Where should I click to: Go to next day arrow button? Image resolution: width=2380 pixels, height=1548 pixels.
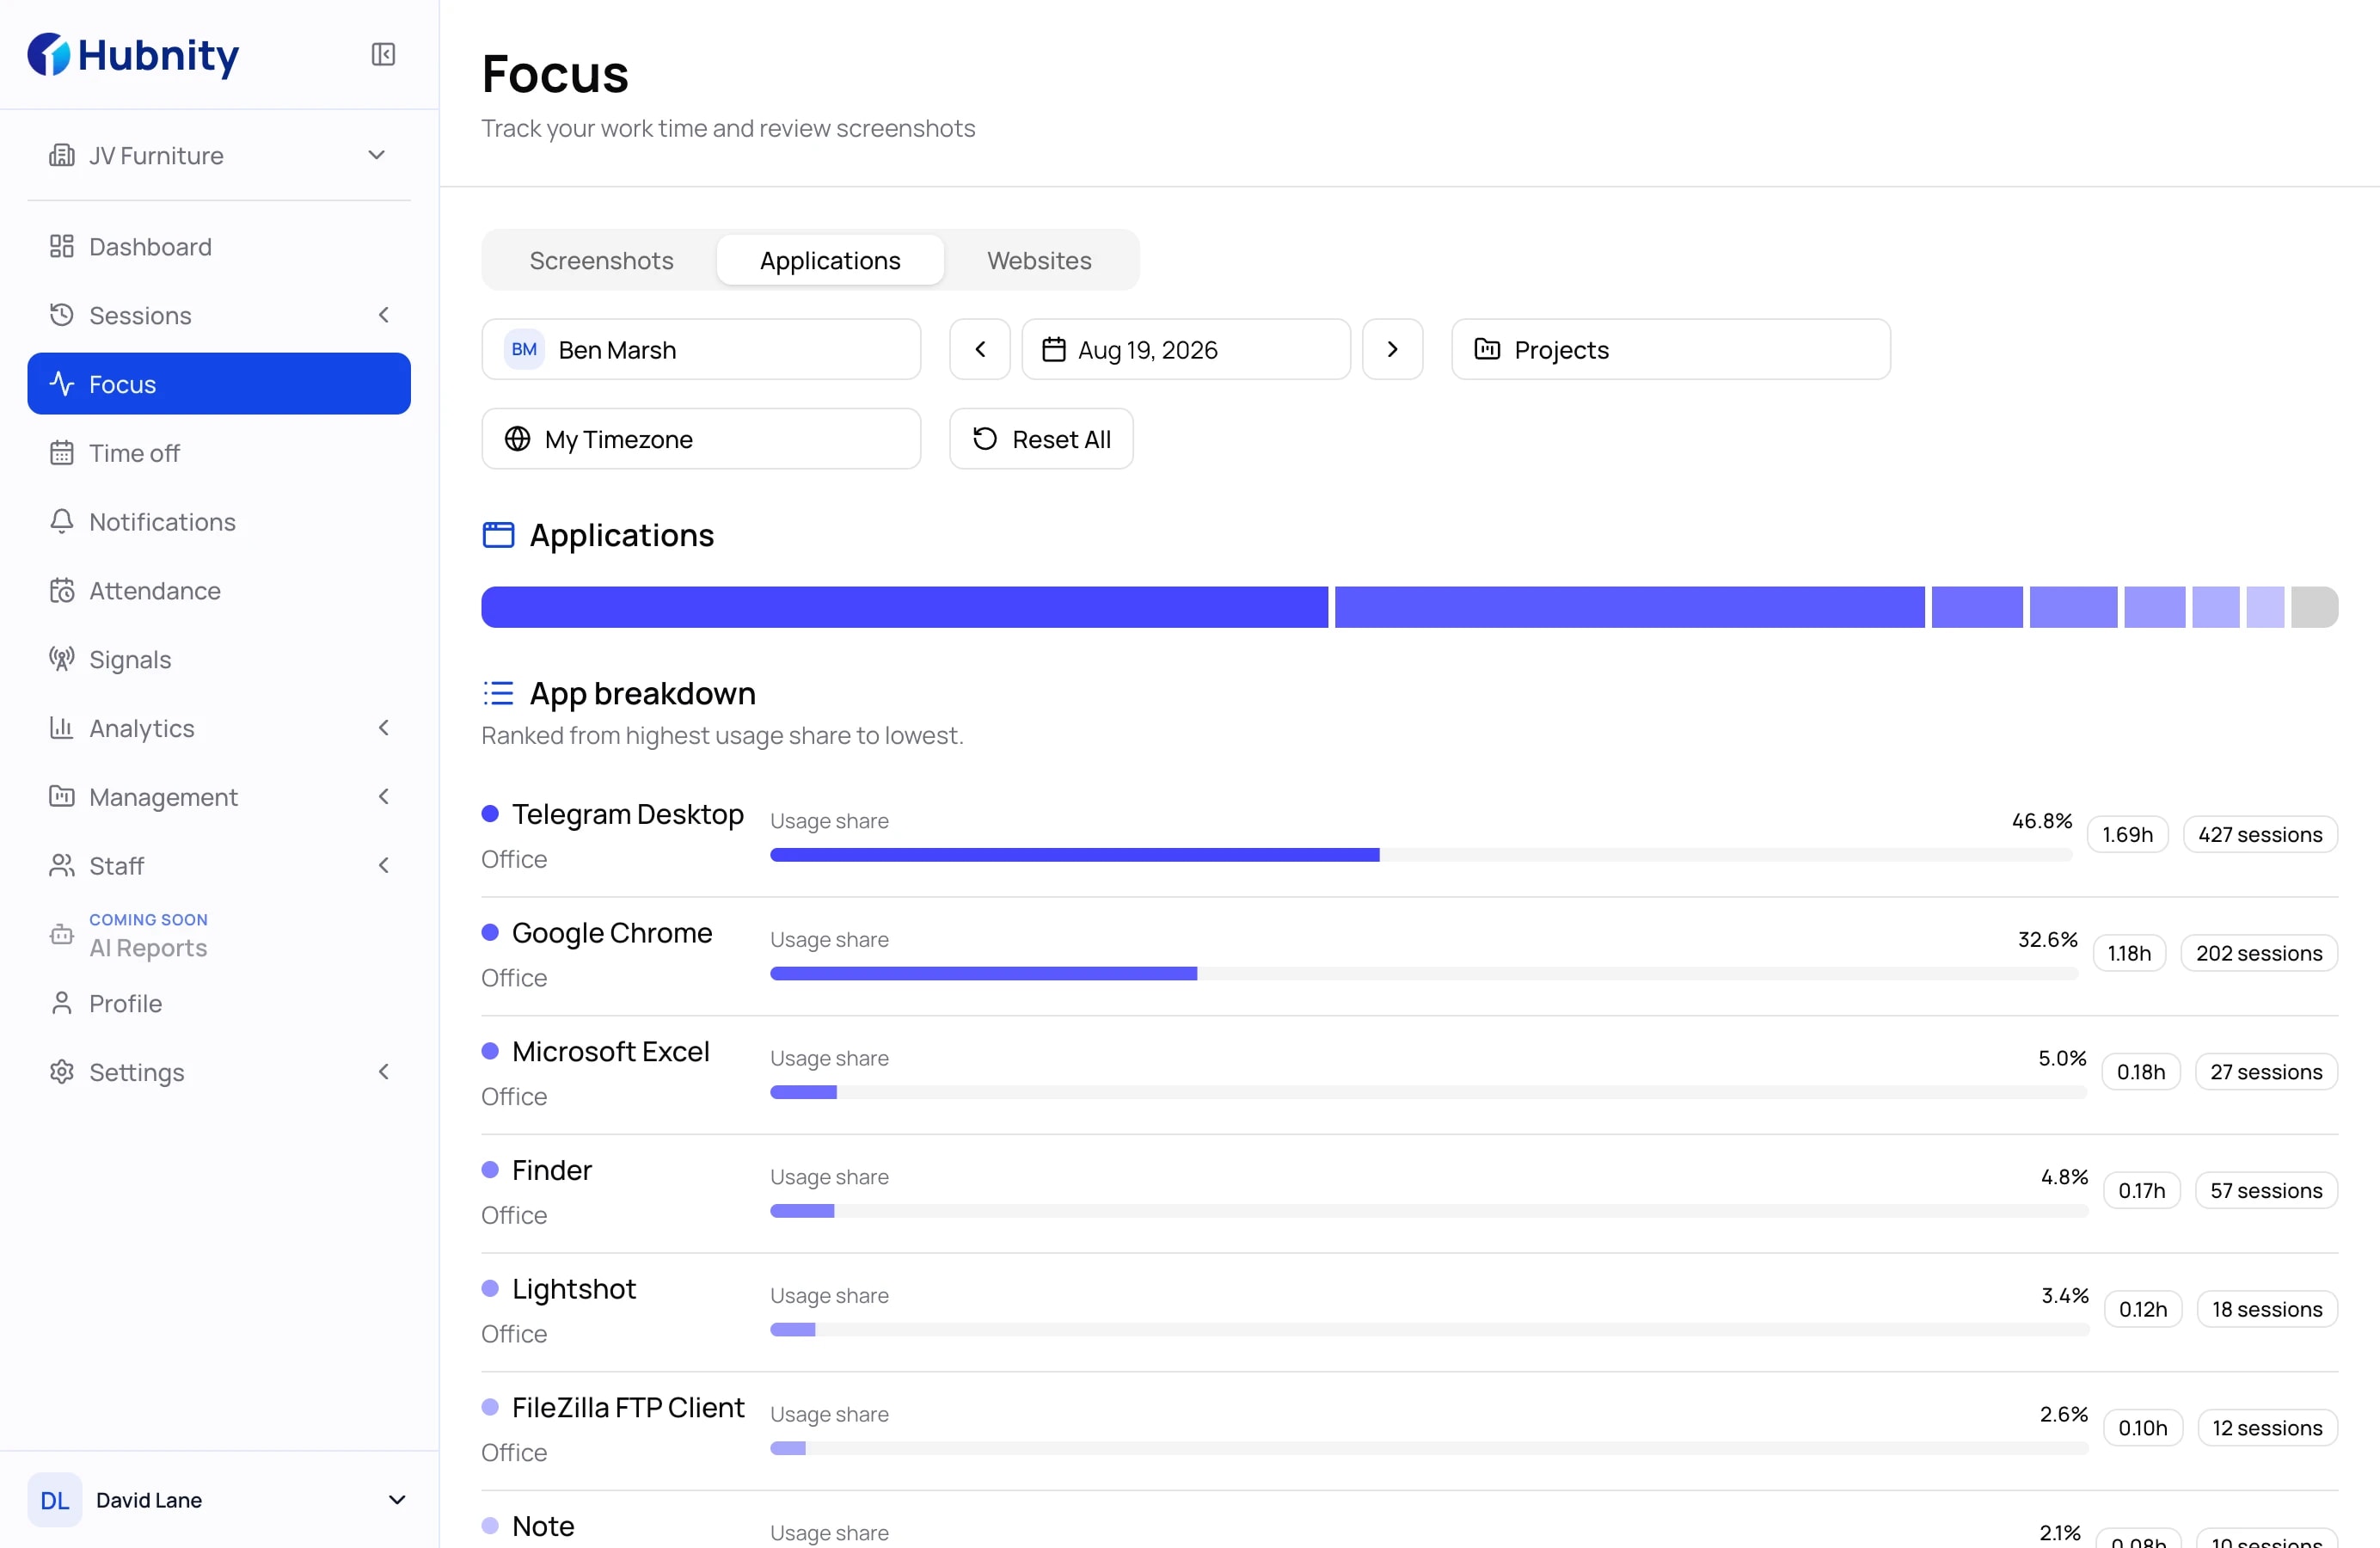[1392, 349]
